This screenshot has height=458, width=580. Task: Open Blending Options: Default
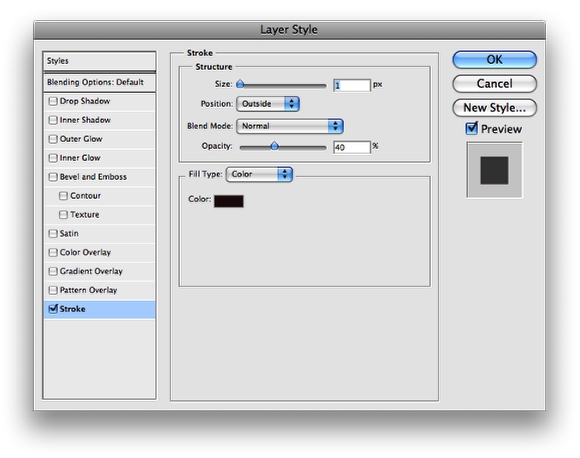[99, 82]
